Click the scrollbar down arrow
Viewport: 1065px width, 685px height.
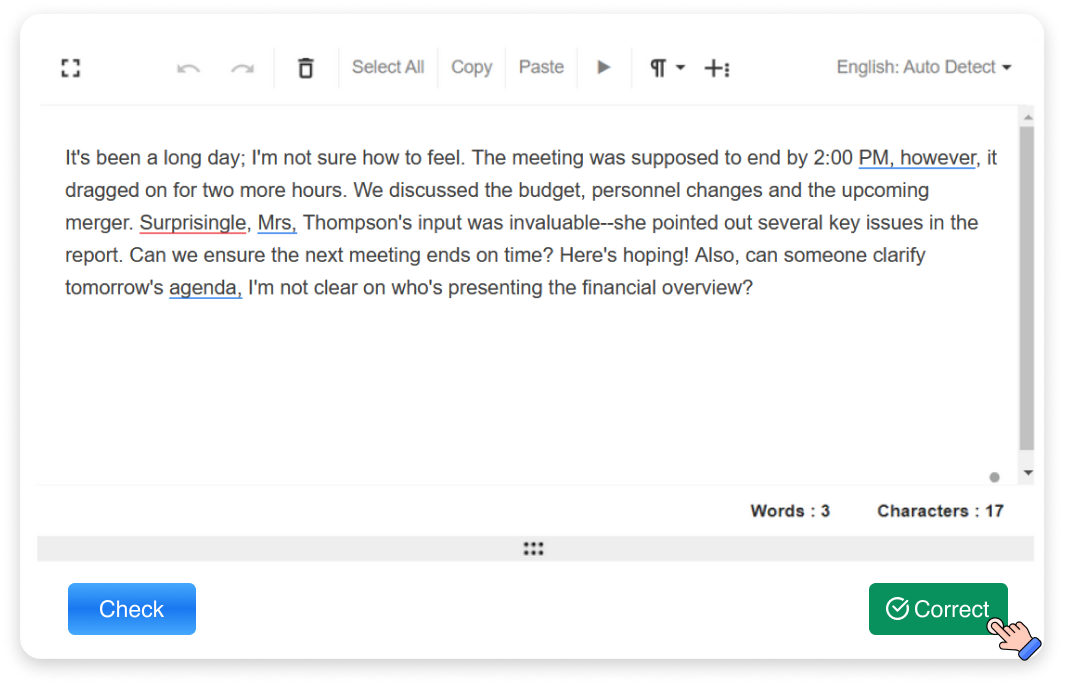(x=1028, y=471)
